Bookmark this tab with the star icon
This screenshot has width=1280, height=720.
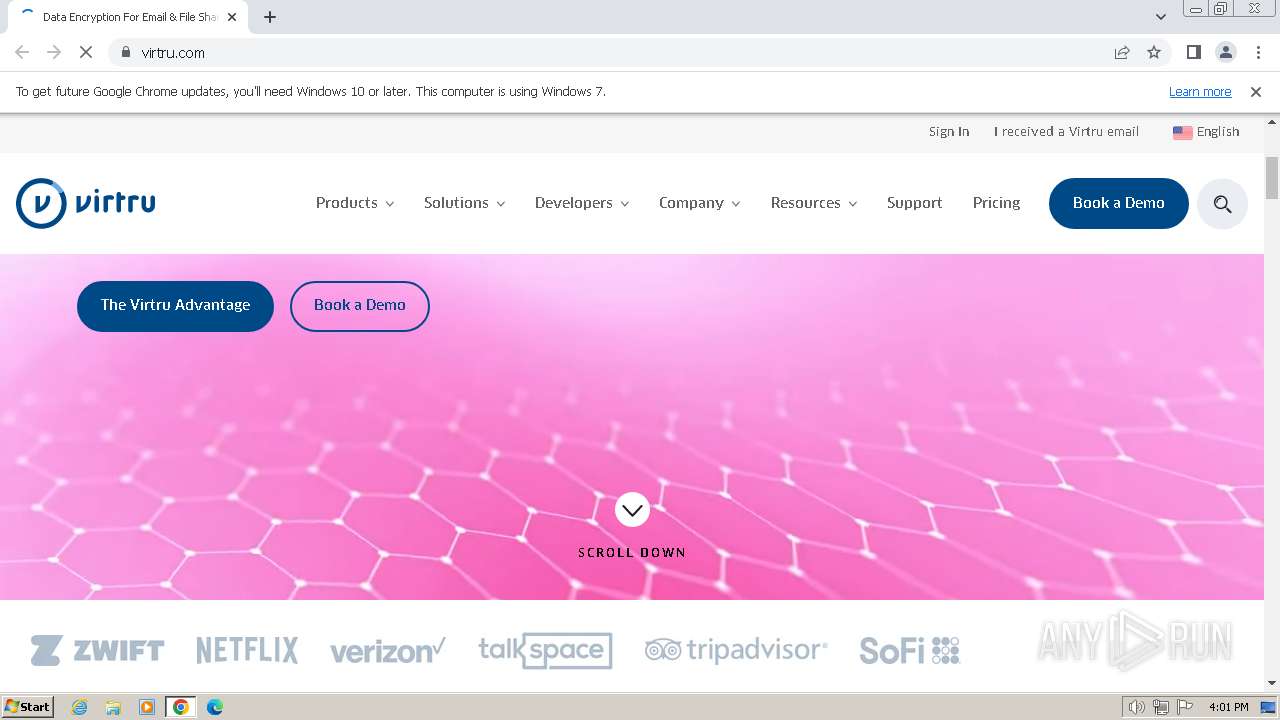click(x=1154, y=52)
